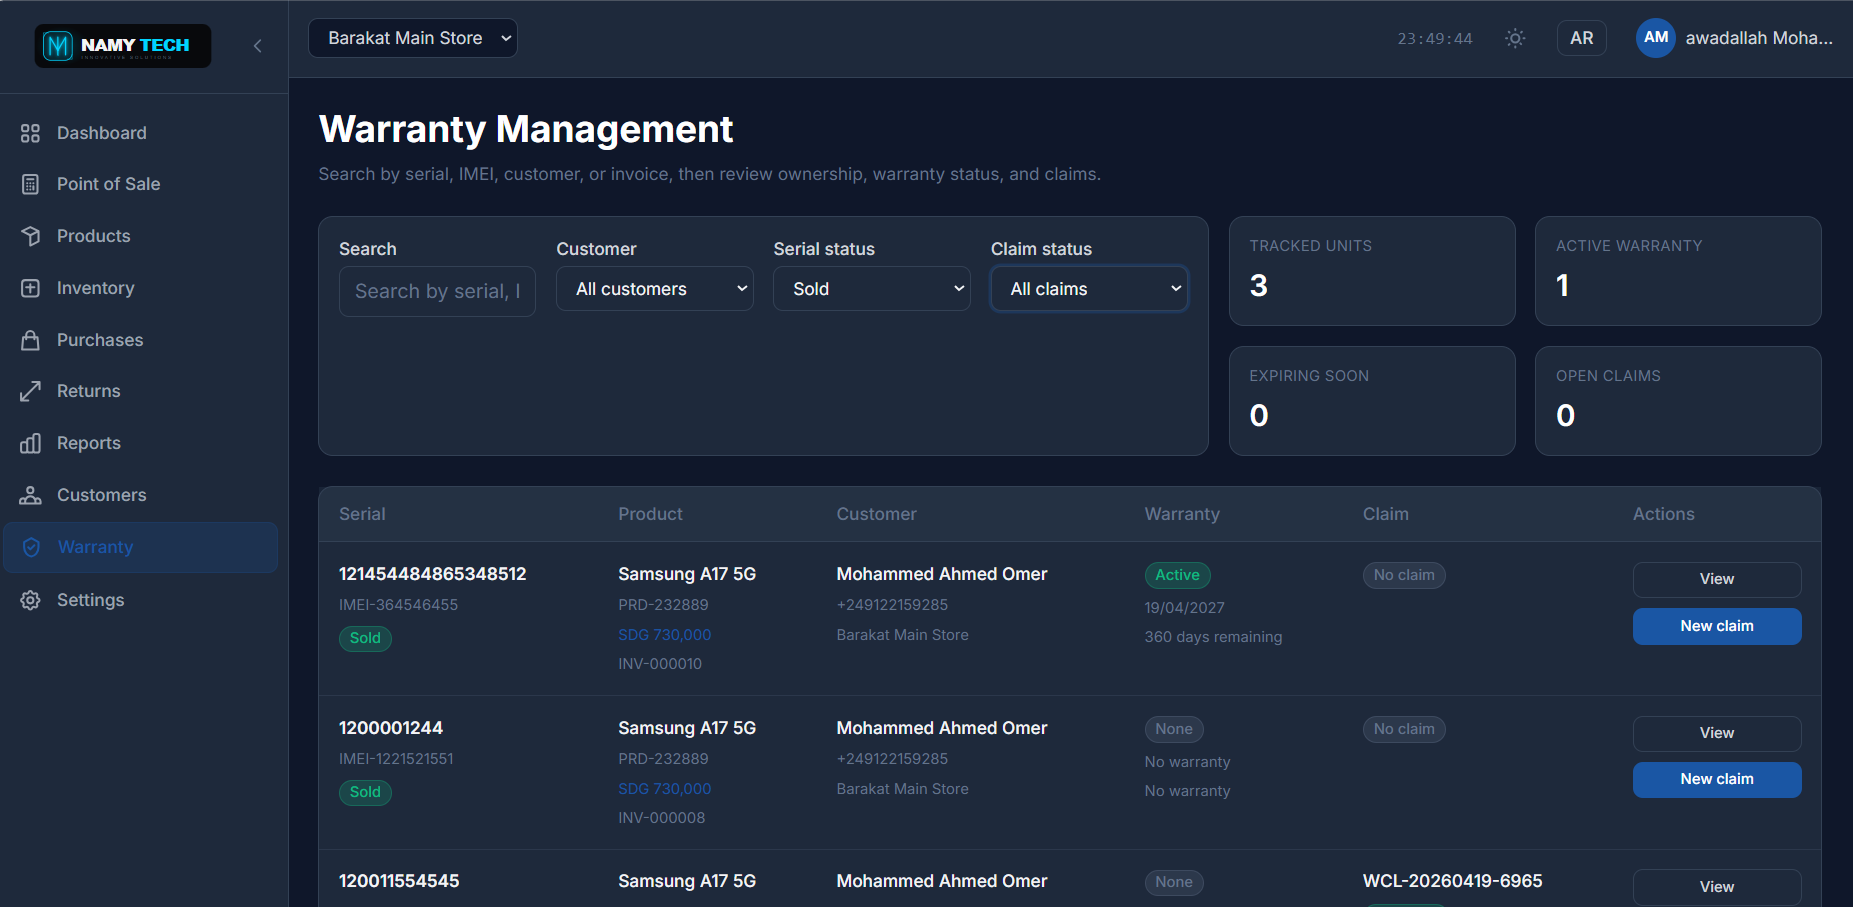The image size is (1853, 907).
Task: Go to Point of Sale
Action: click(x=141, y=184)
